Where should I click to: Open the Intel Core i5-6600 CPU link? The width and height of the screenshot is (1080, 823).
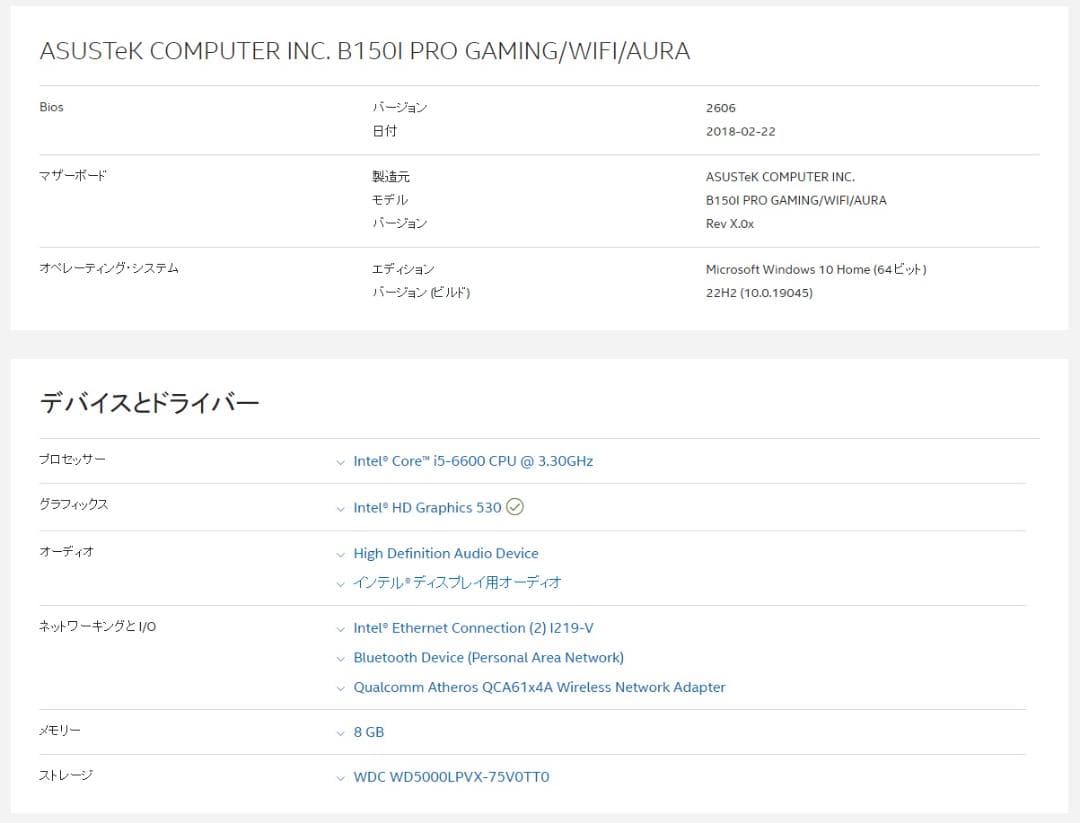[473, 461]
